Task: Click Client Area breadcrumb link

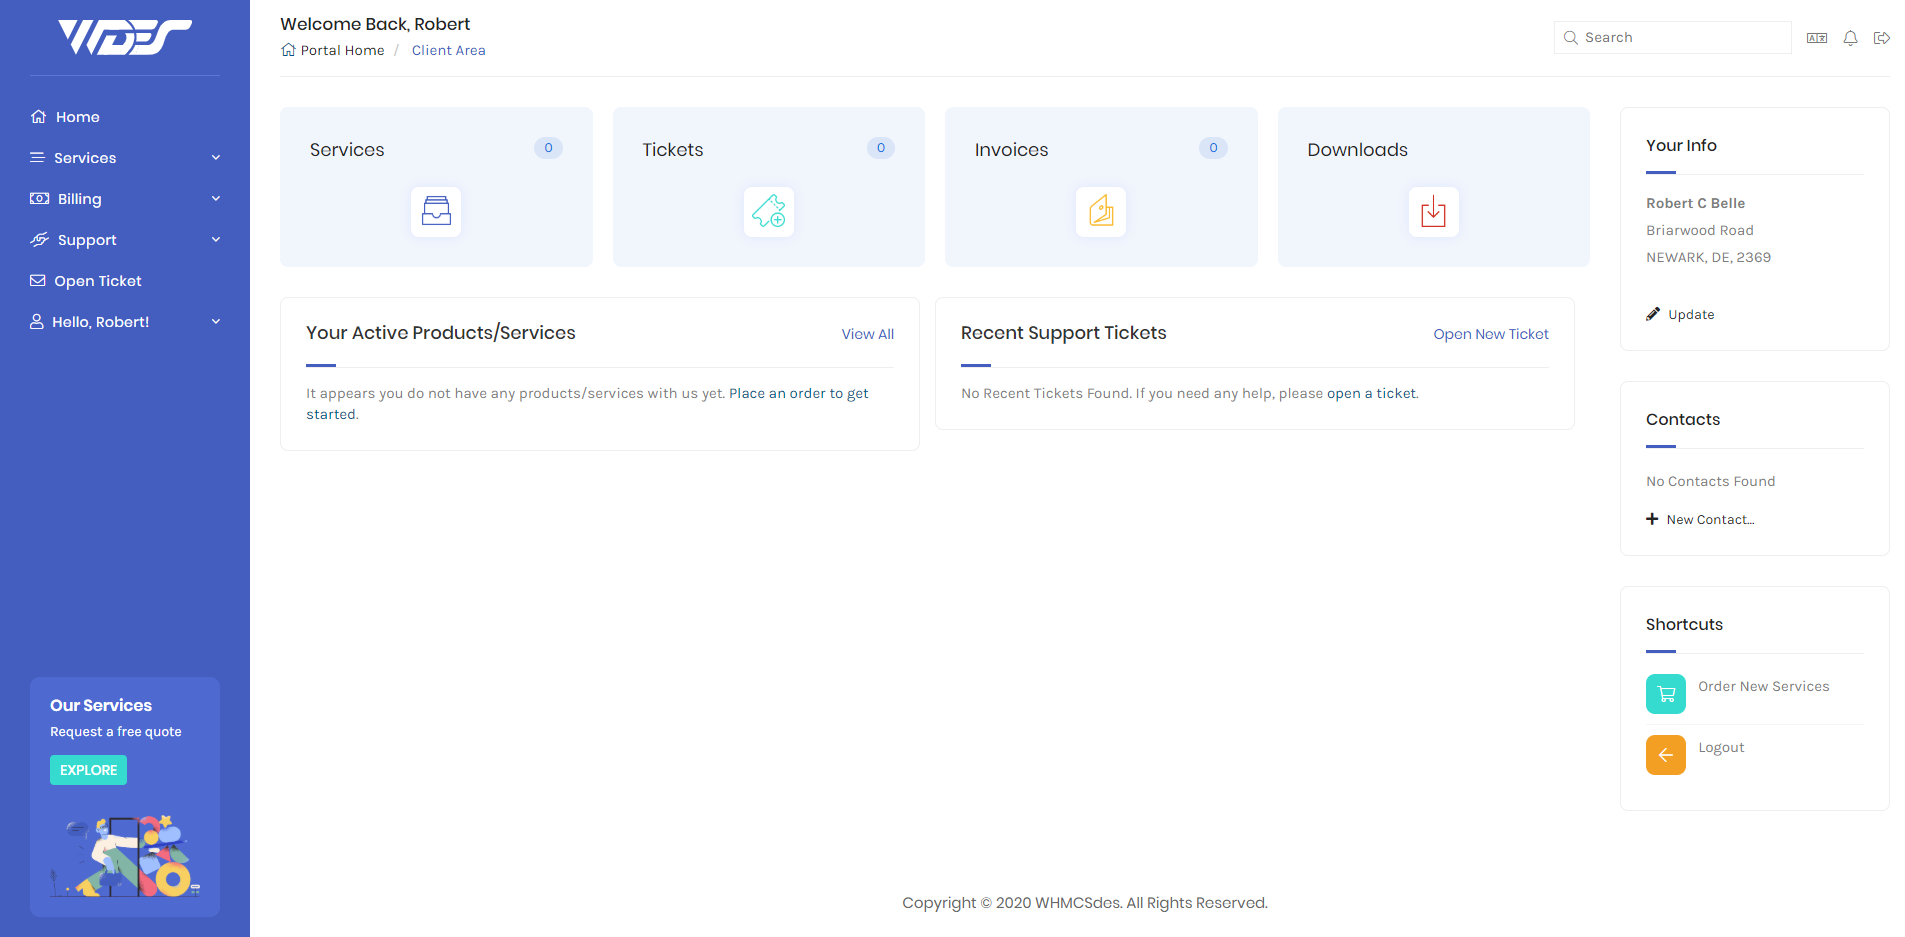Action: point(449,50)
